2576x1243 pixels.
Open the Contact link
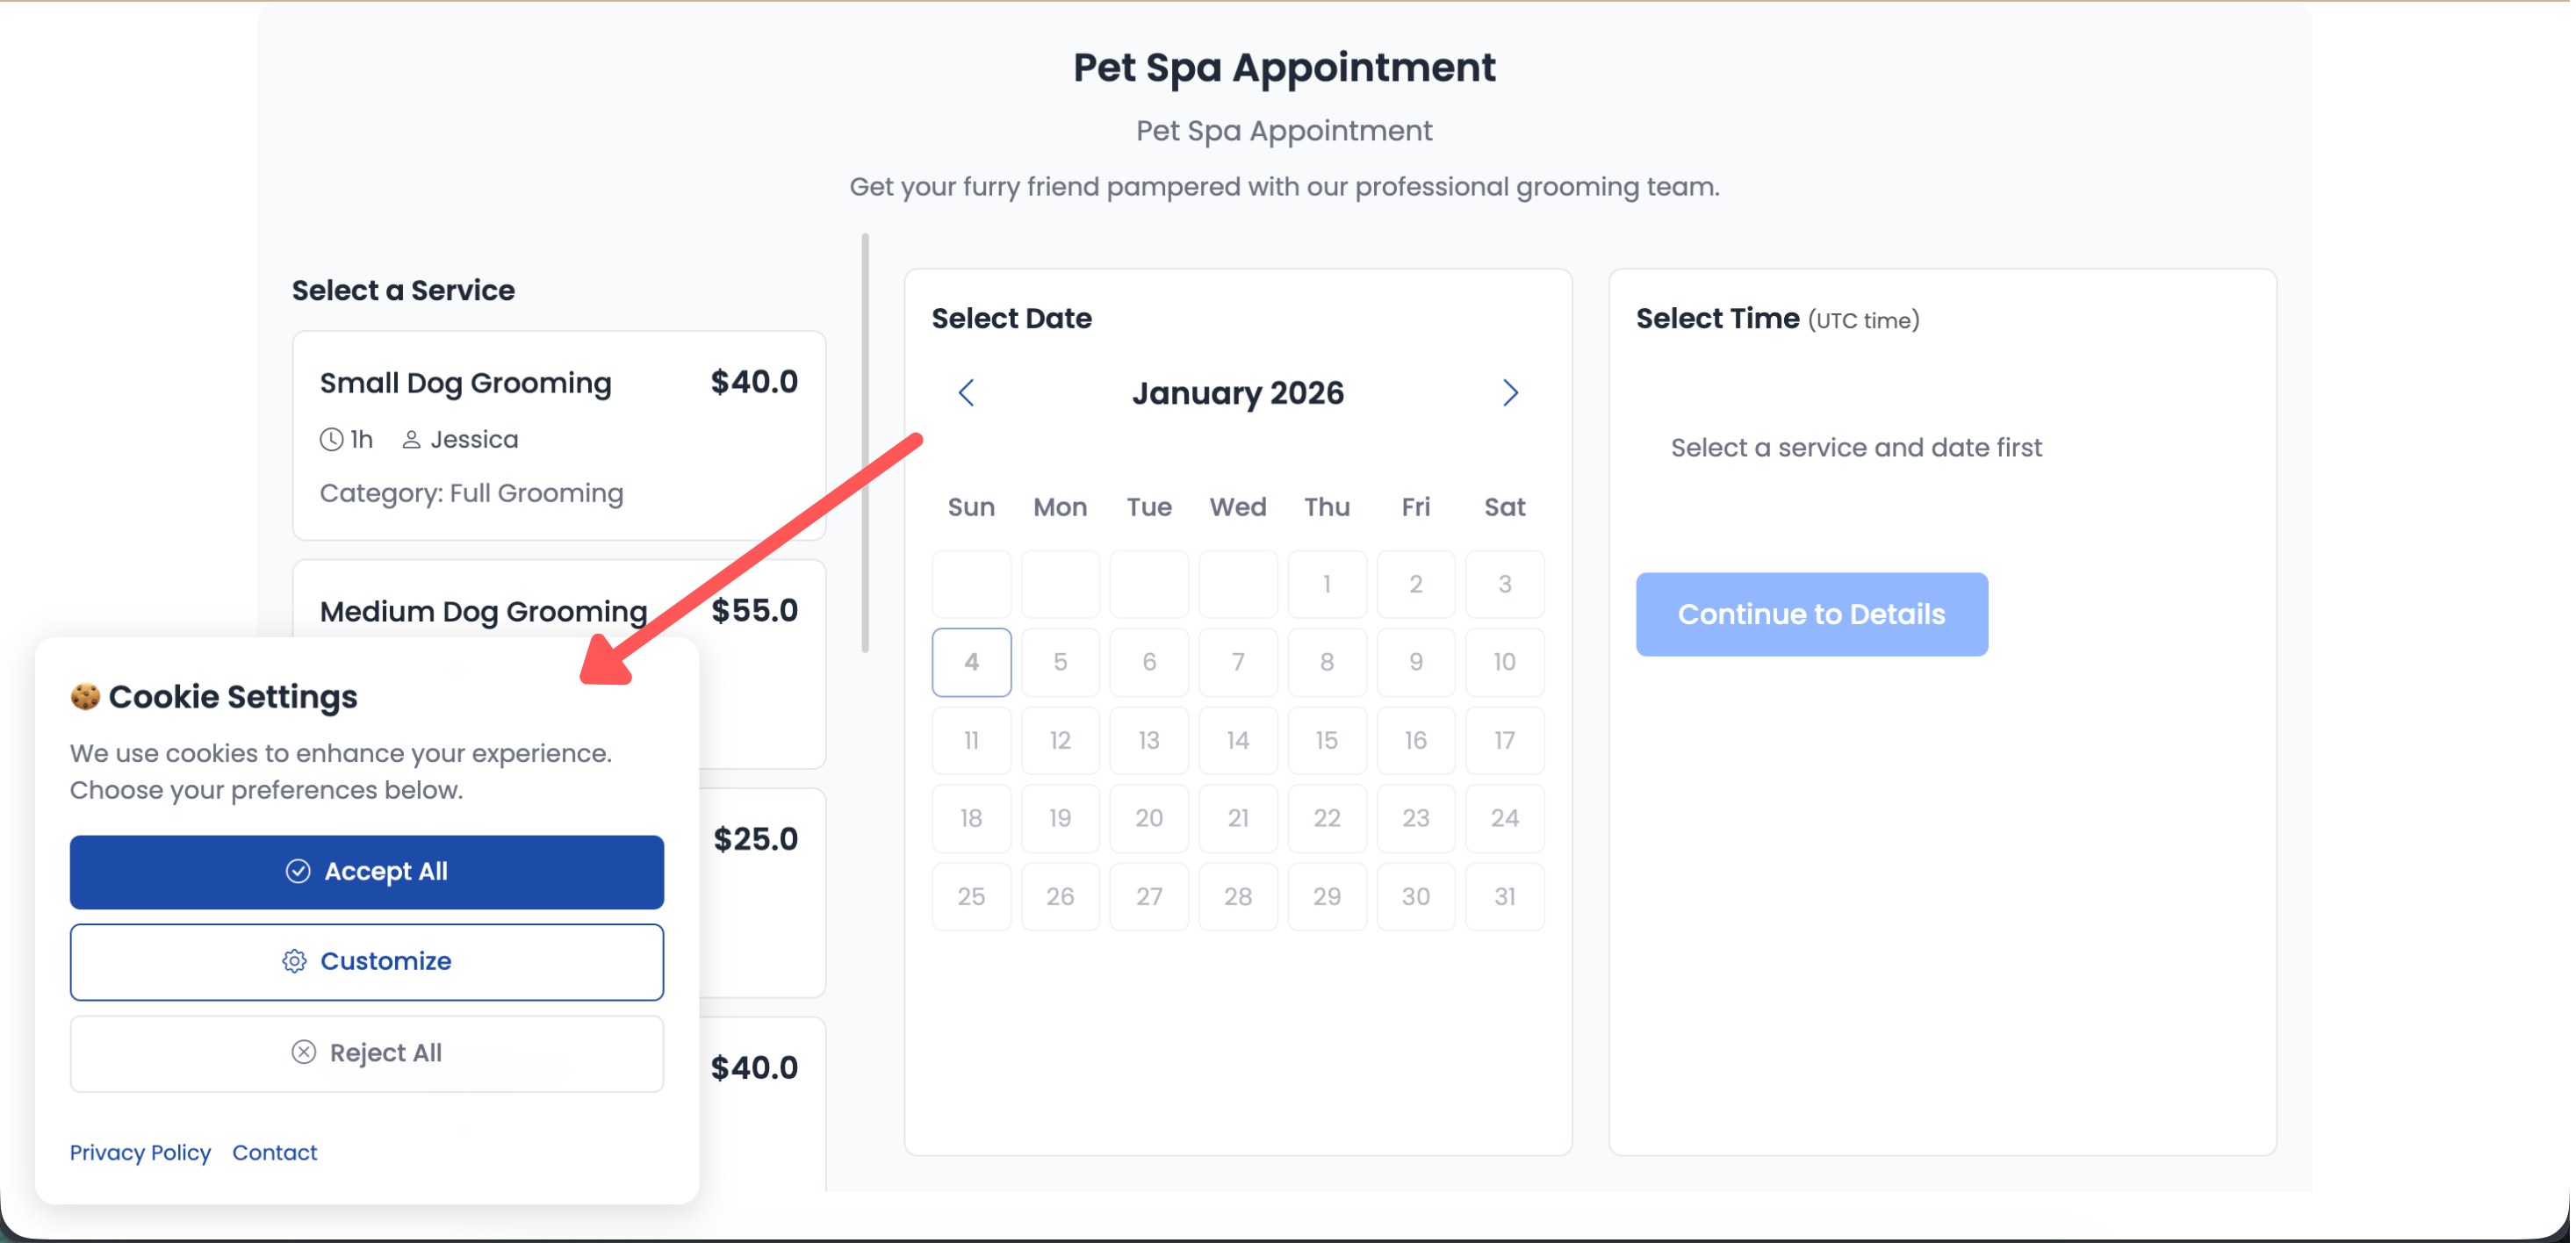[x=275, y=1152]
